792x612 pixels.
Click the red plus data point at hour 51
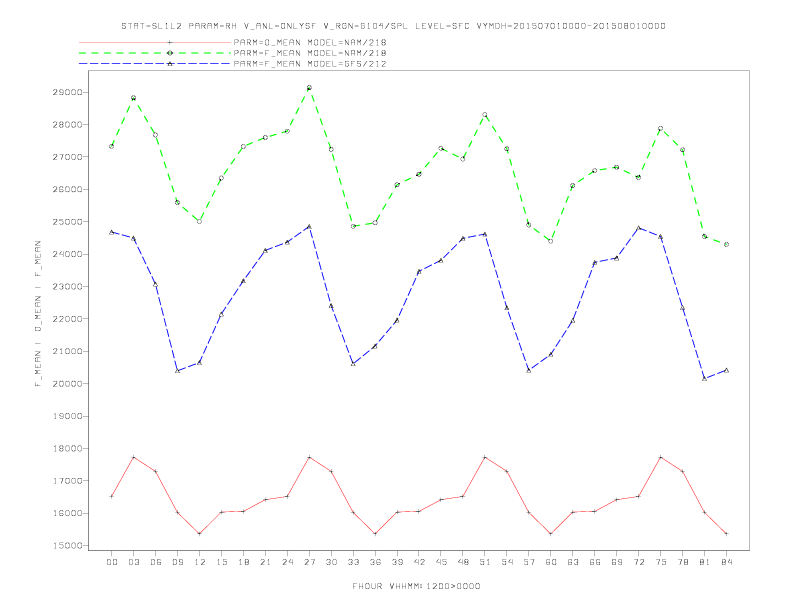485,457
